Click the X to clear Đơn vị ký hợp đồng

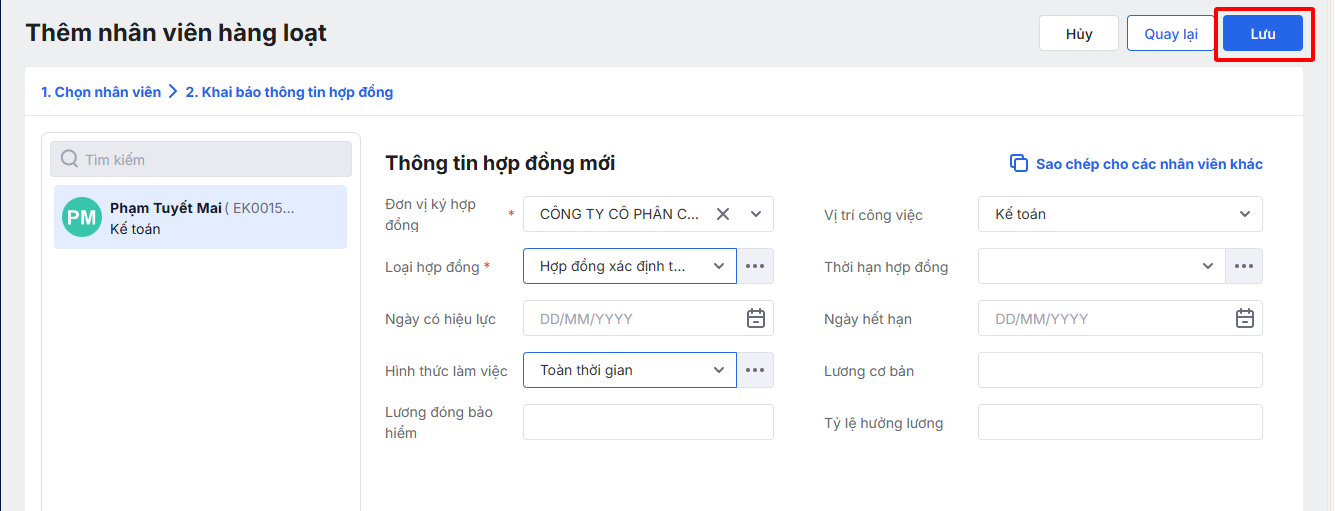coord(723,214)
